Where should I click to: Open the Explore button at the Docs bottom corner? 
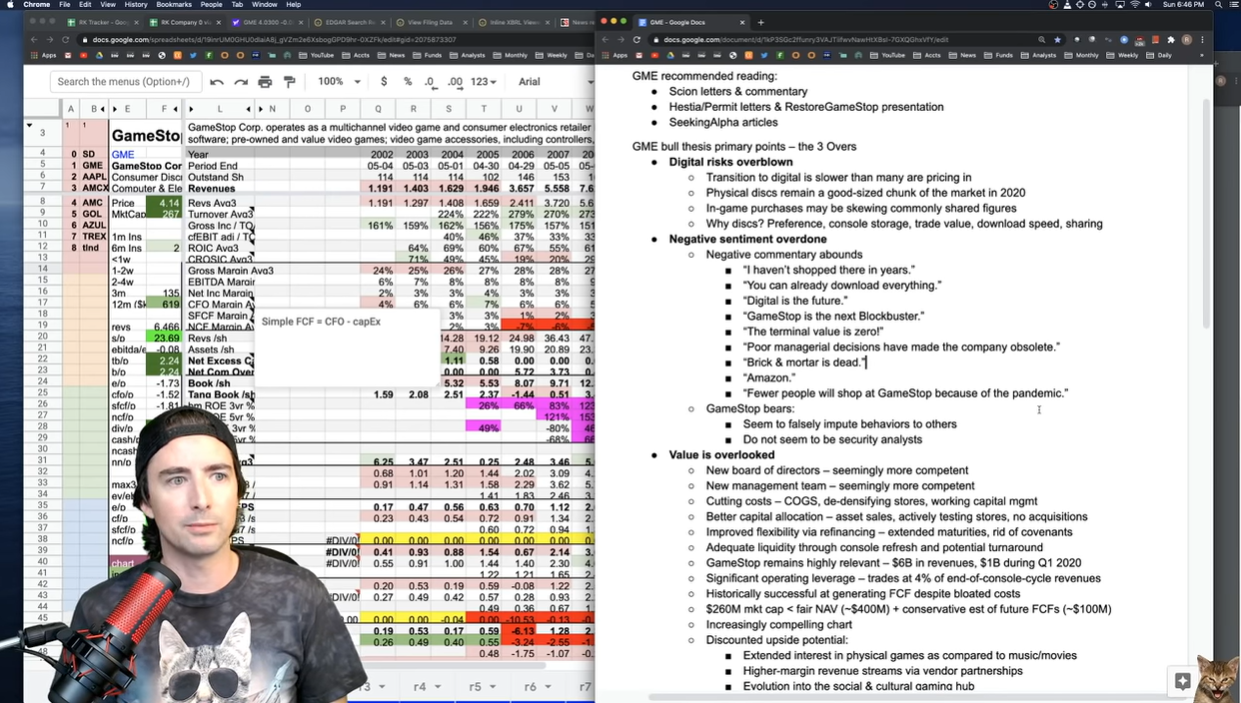[x=1183, y=681]
